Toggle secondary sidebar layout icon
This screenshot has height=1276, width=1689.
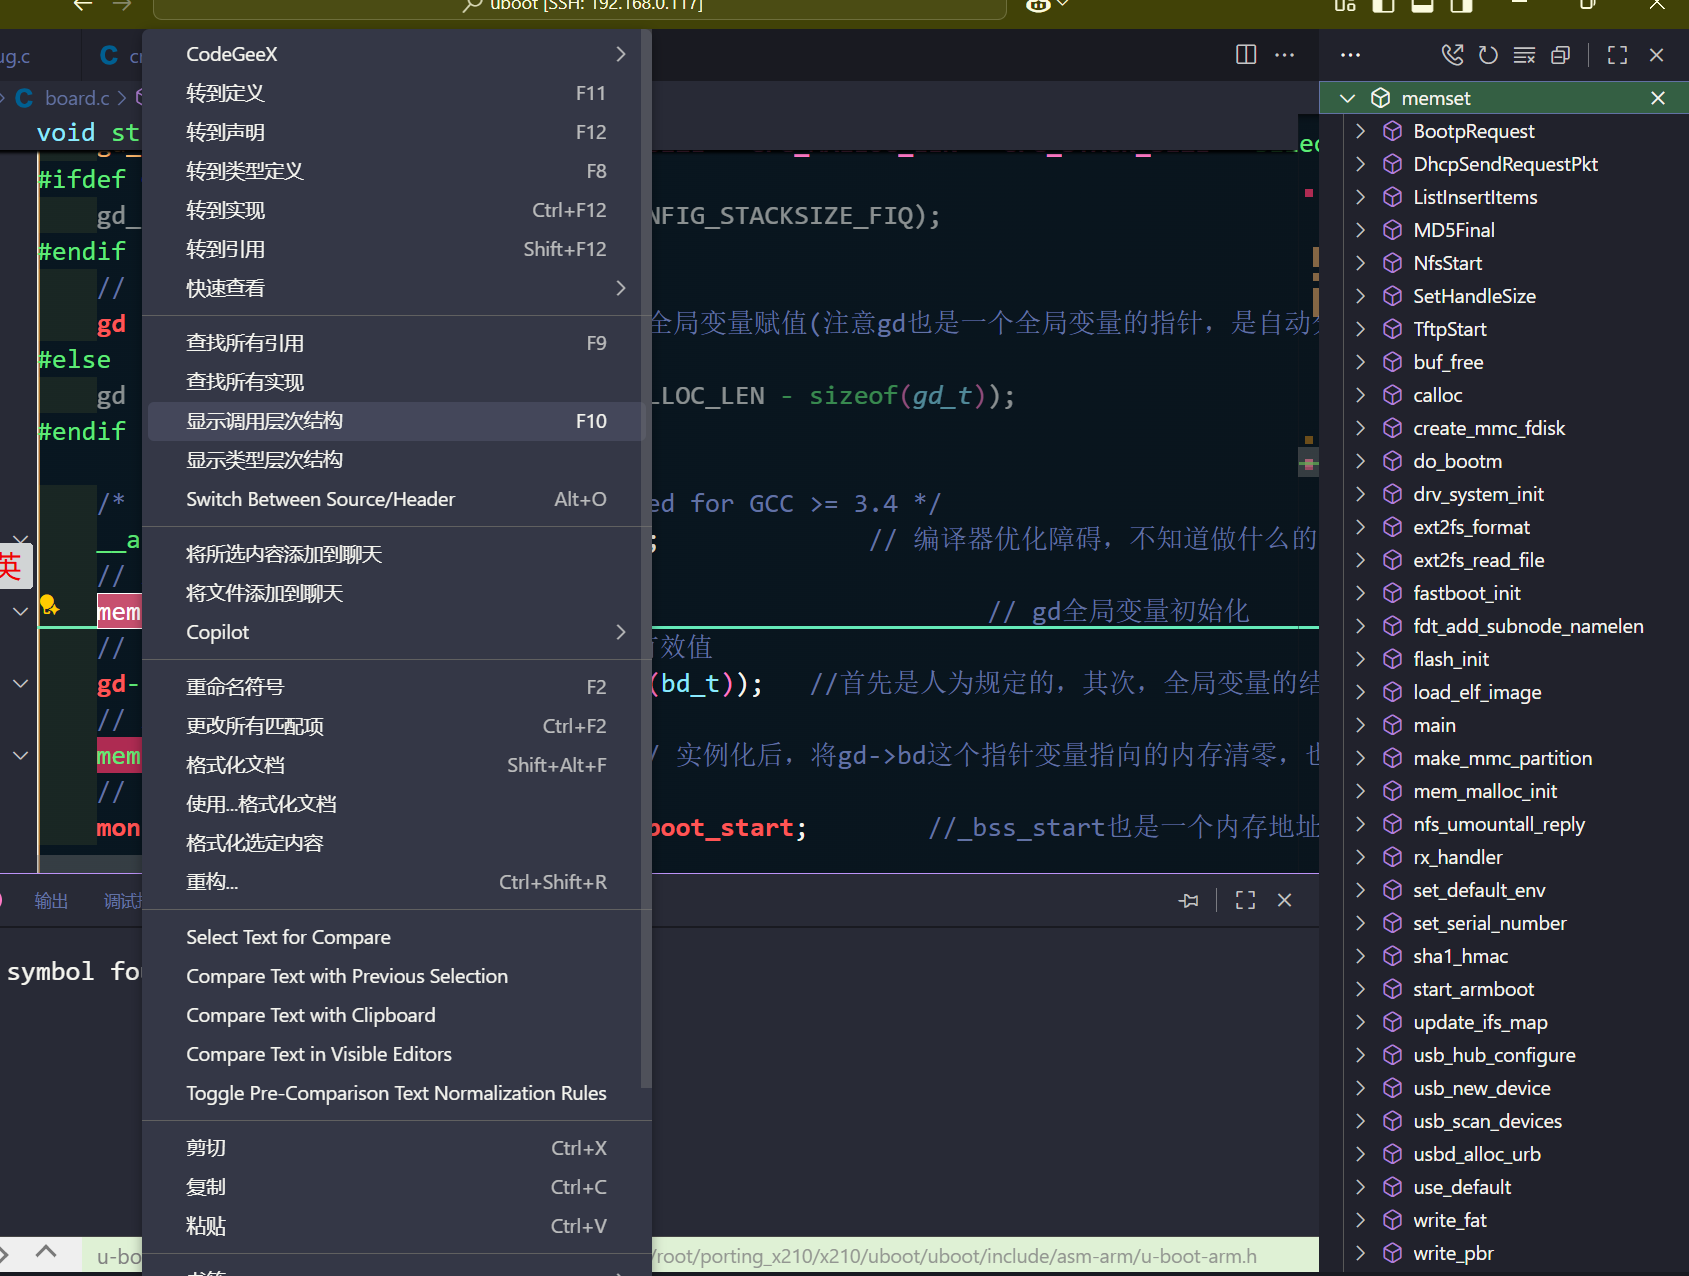coord(1461,5)
